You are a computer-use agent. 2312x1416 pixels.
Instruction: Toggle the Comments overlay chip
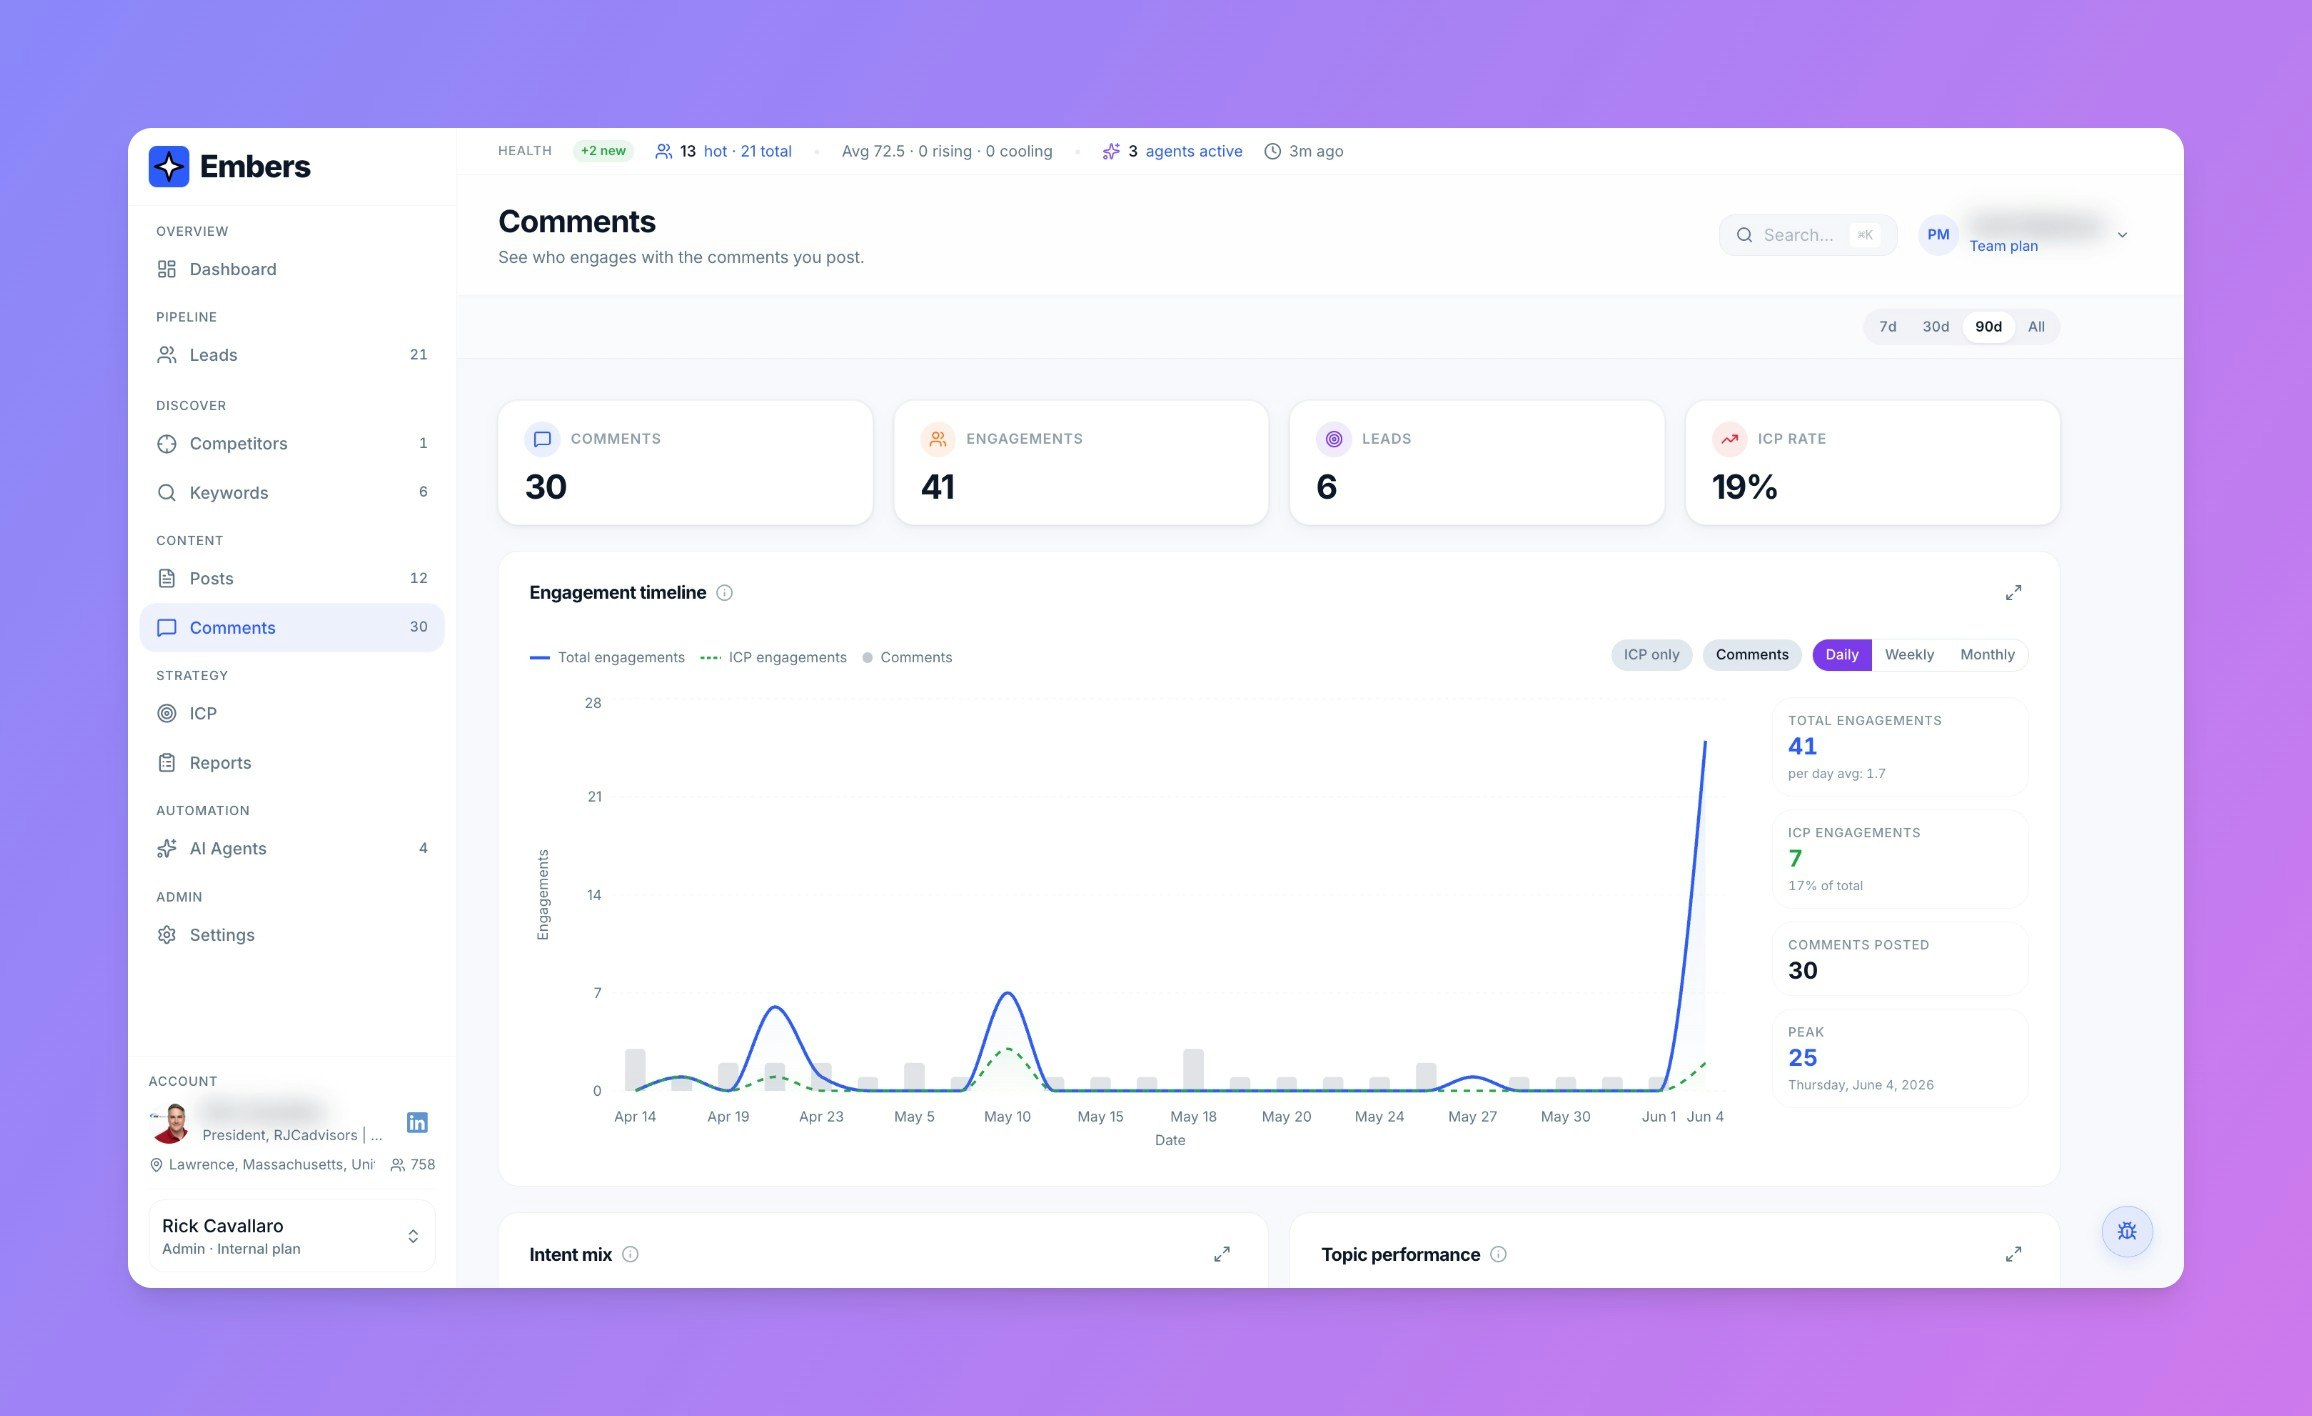pyautogui.click(x=1752, y=655)
